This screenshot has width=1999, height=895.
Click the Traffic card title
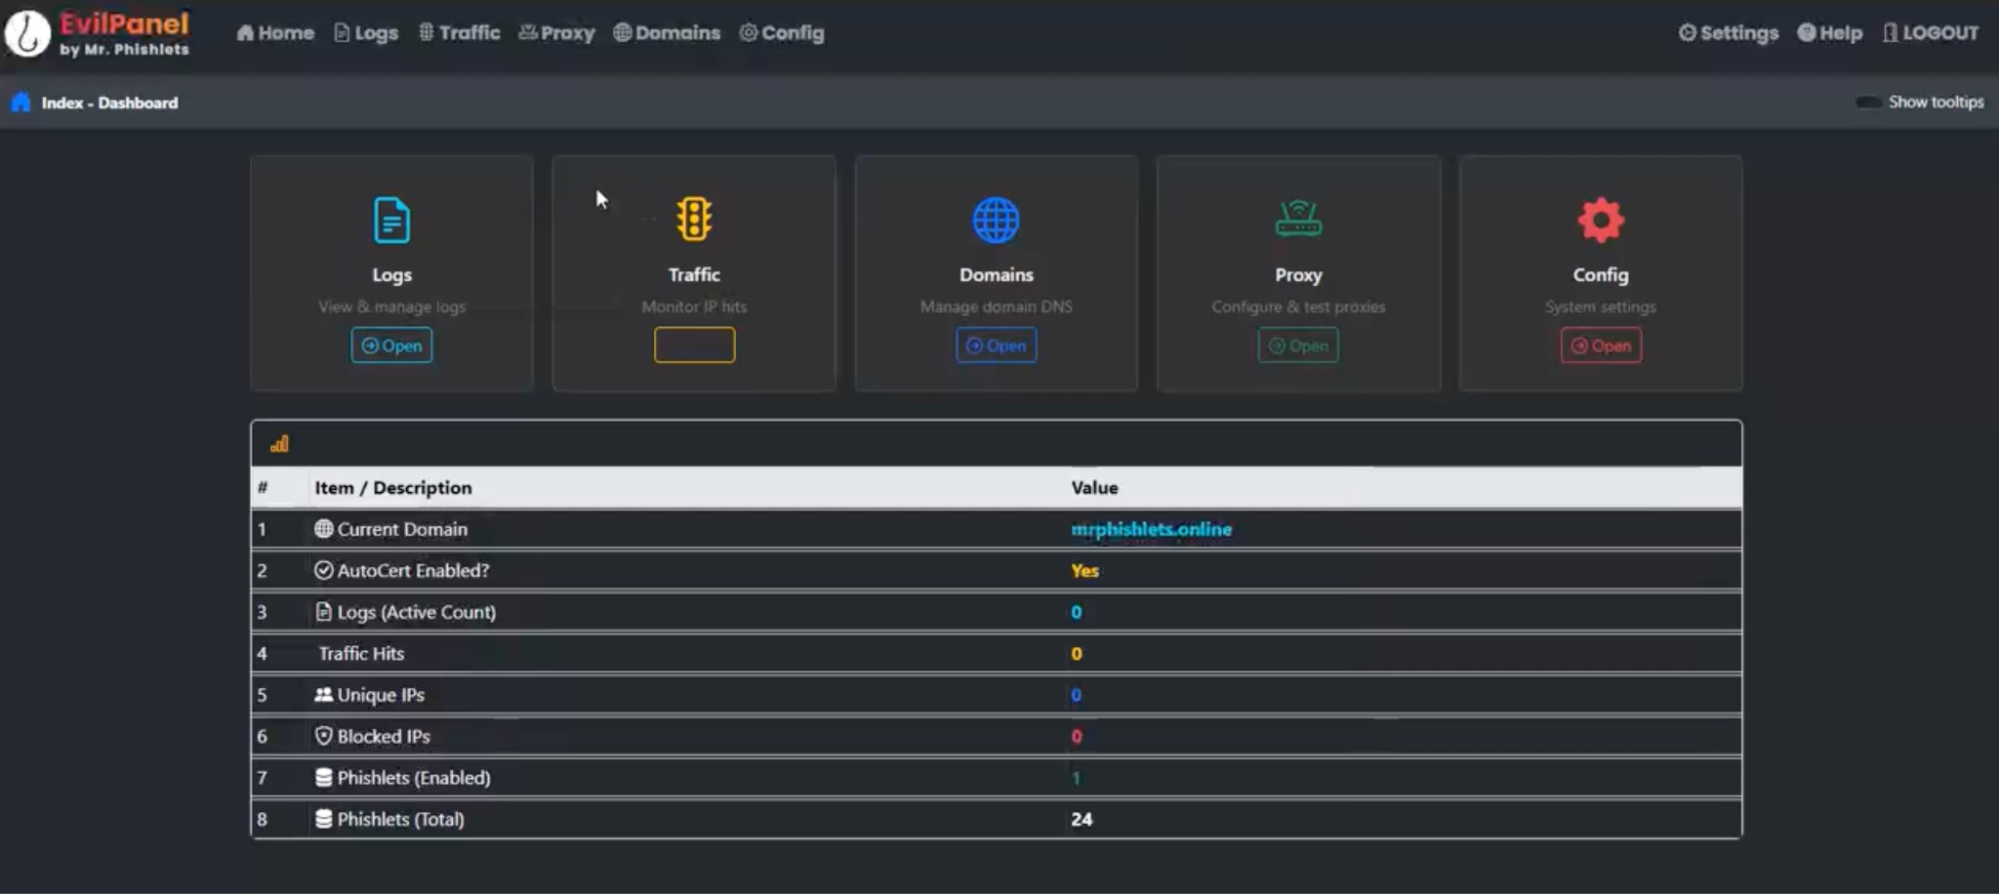coord(694,274)
